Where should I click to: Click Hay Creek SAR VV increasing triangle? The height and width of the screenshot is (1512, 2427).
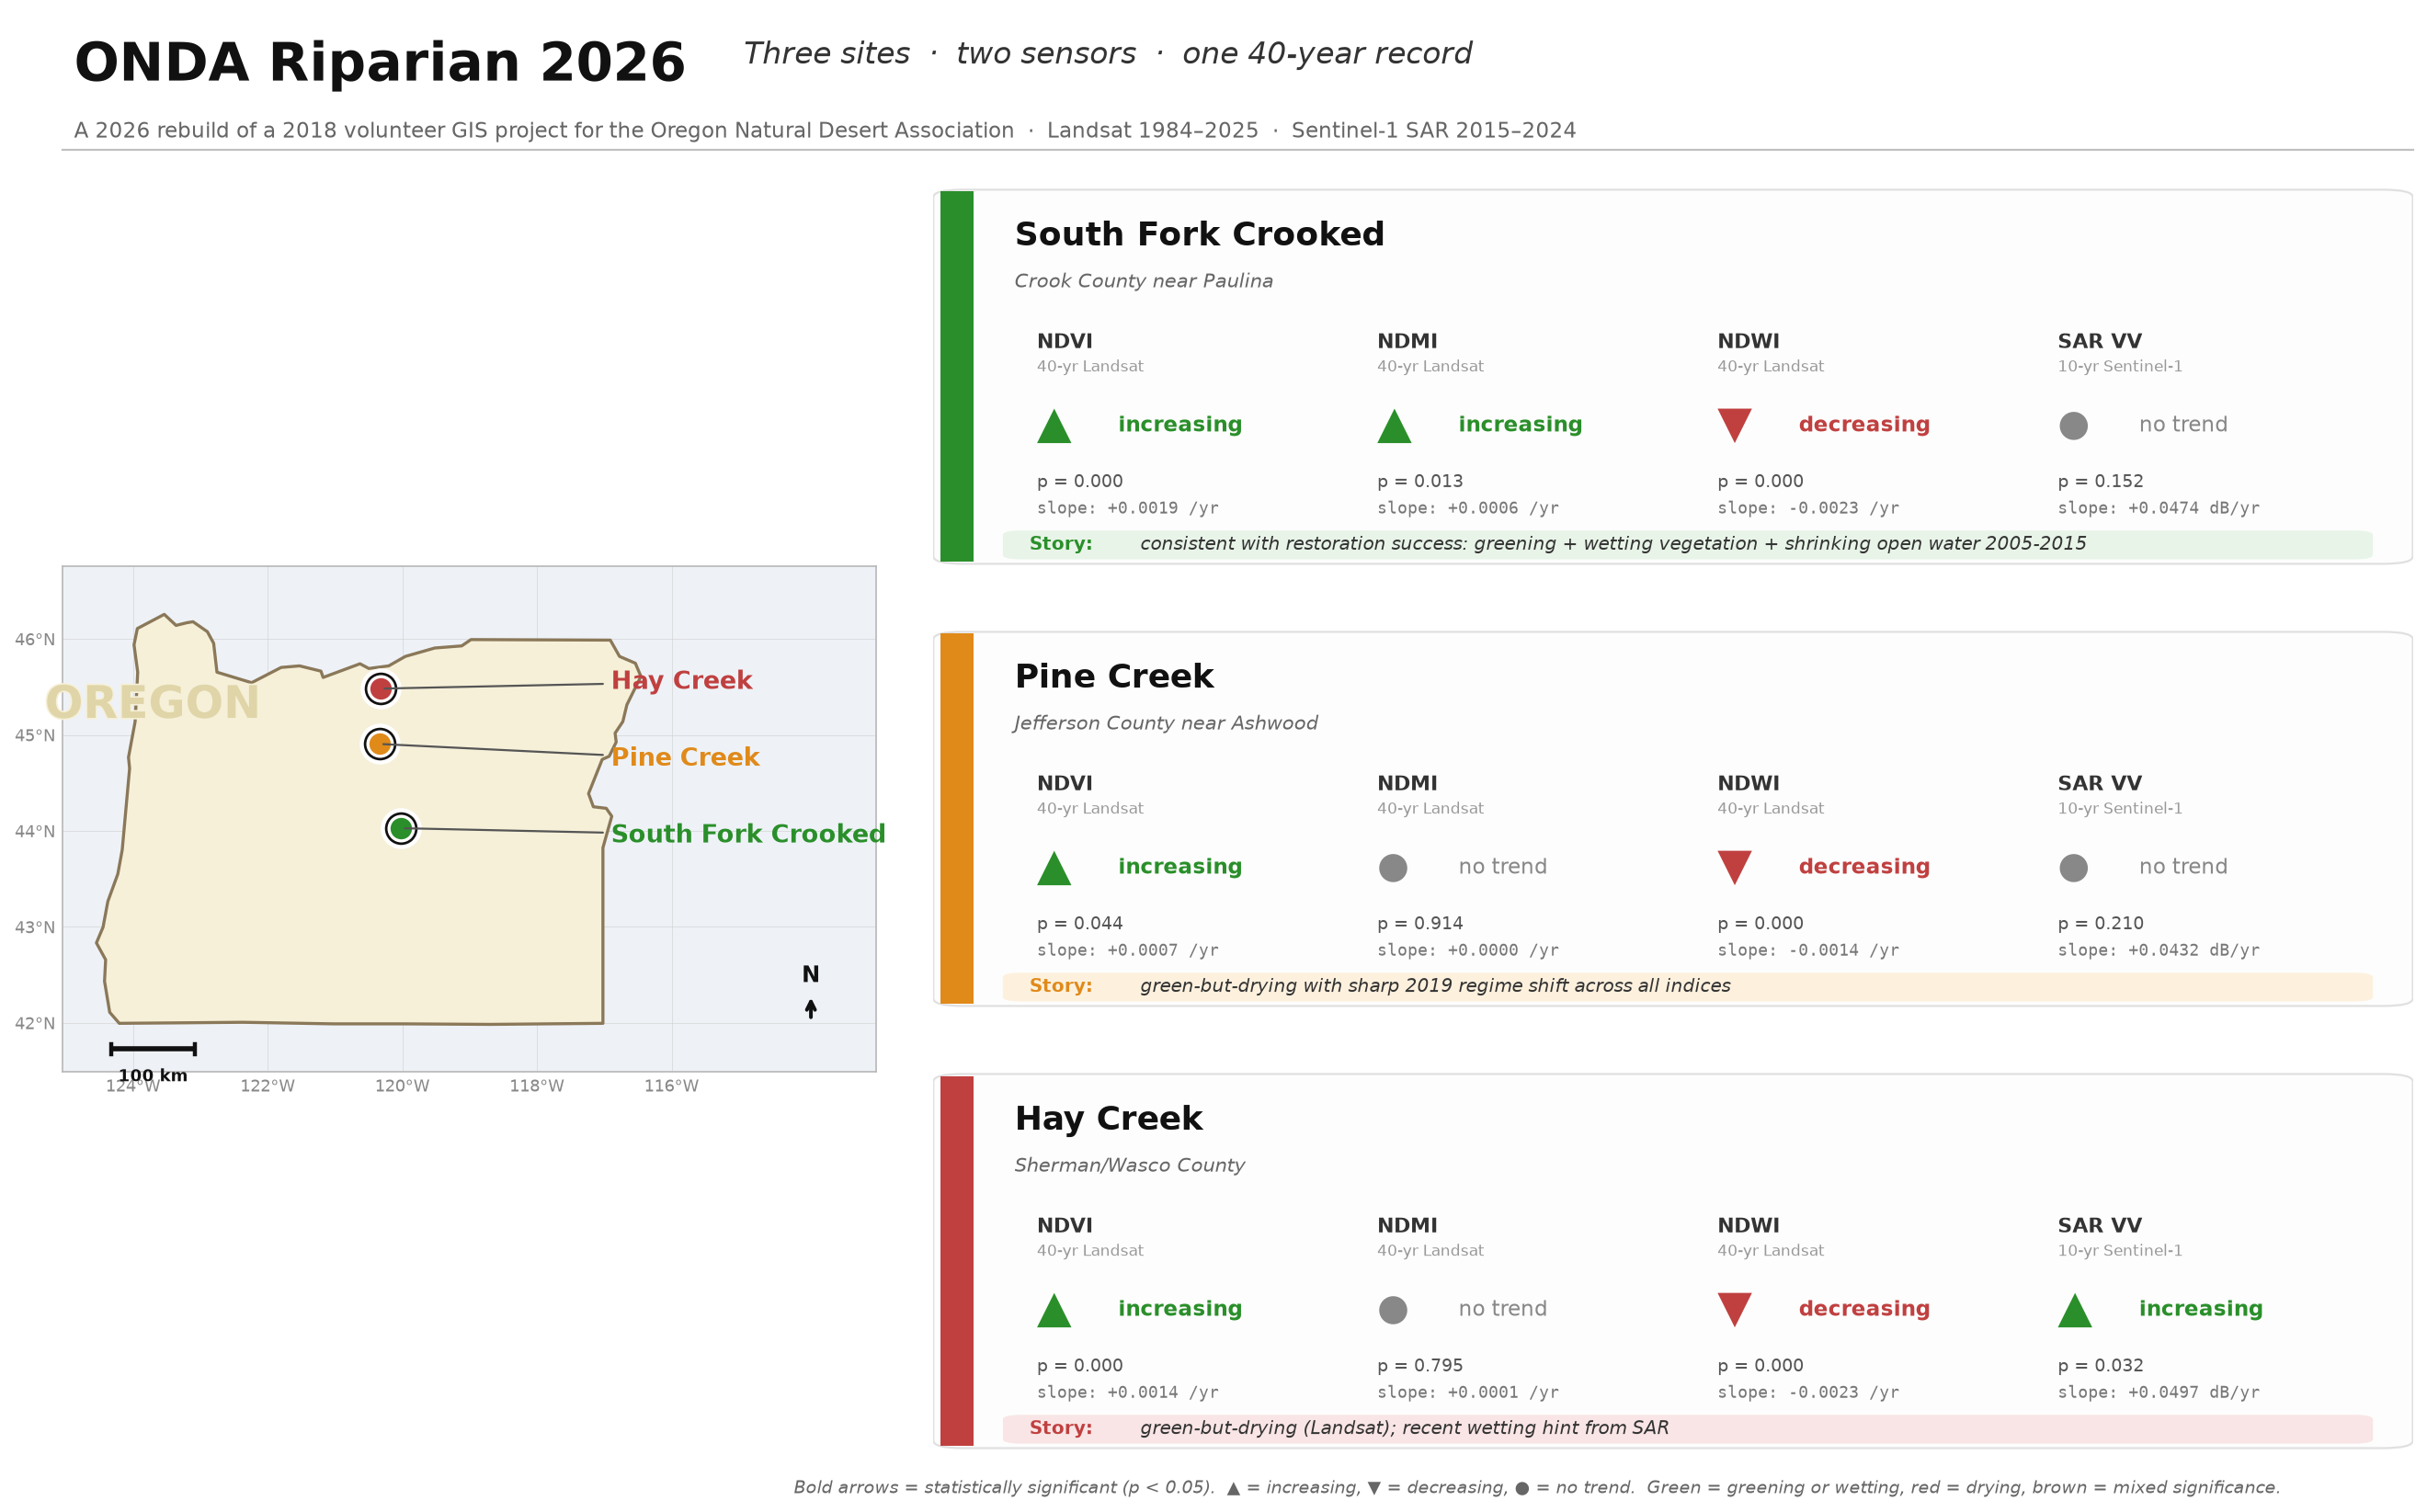pos(2075,1310)
